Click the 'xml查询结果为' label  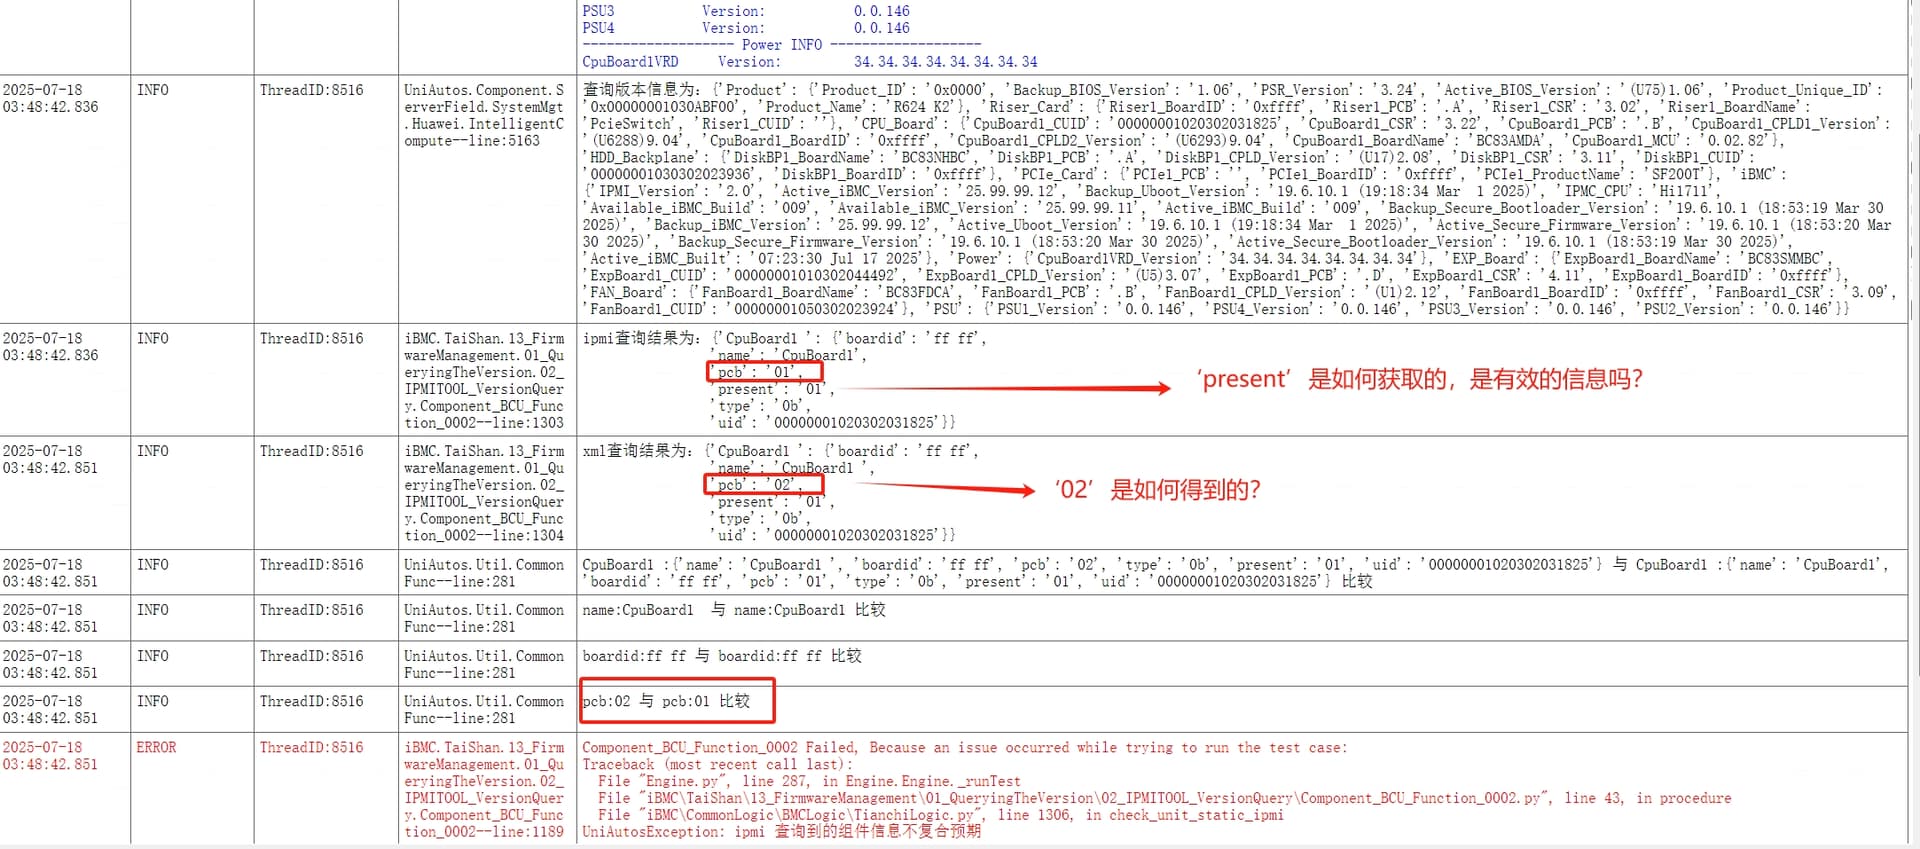636,451
